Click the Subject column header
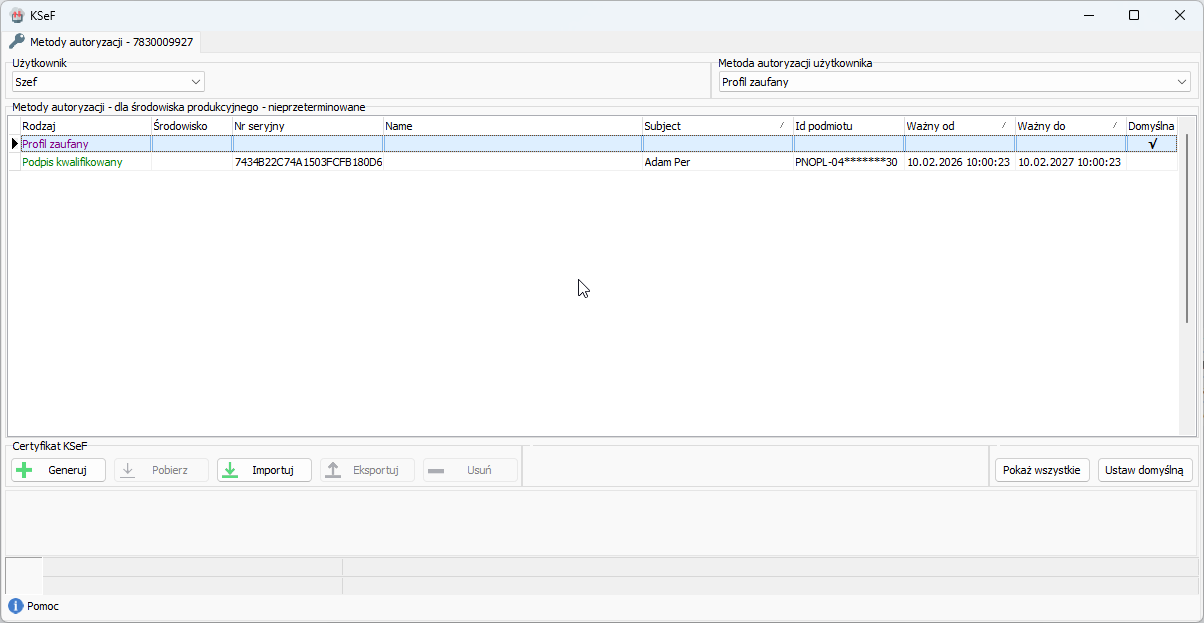 716,126
